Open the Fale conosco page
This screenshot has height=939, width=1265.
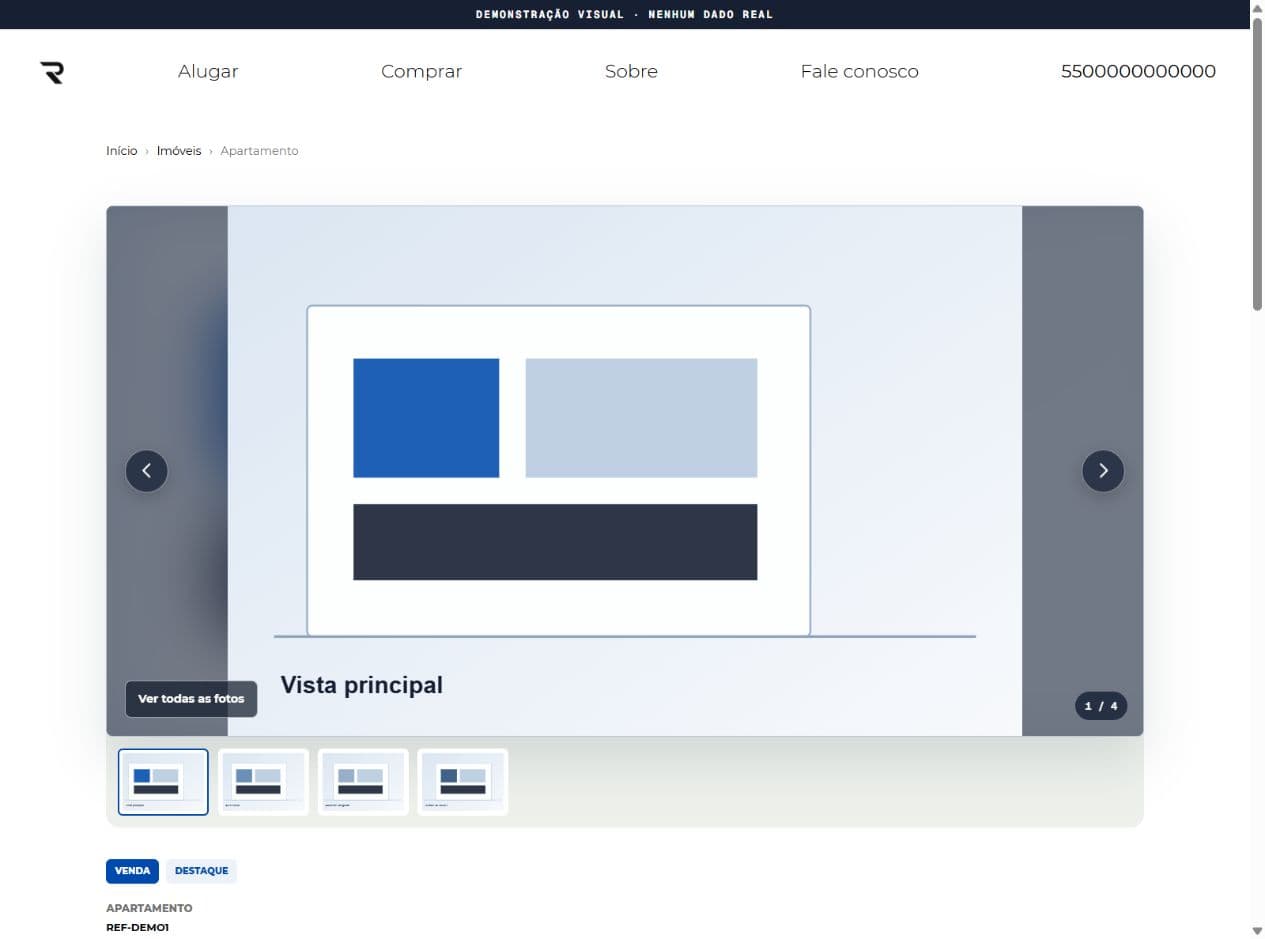(x=860, y=72)
